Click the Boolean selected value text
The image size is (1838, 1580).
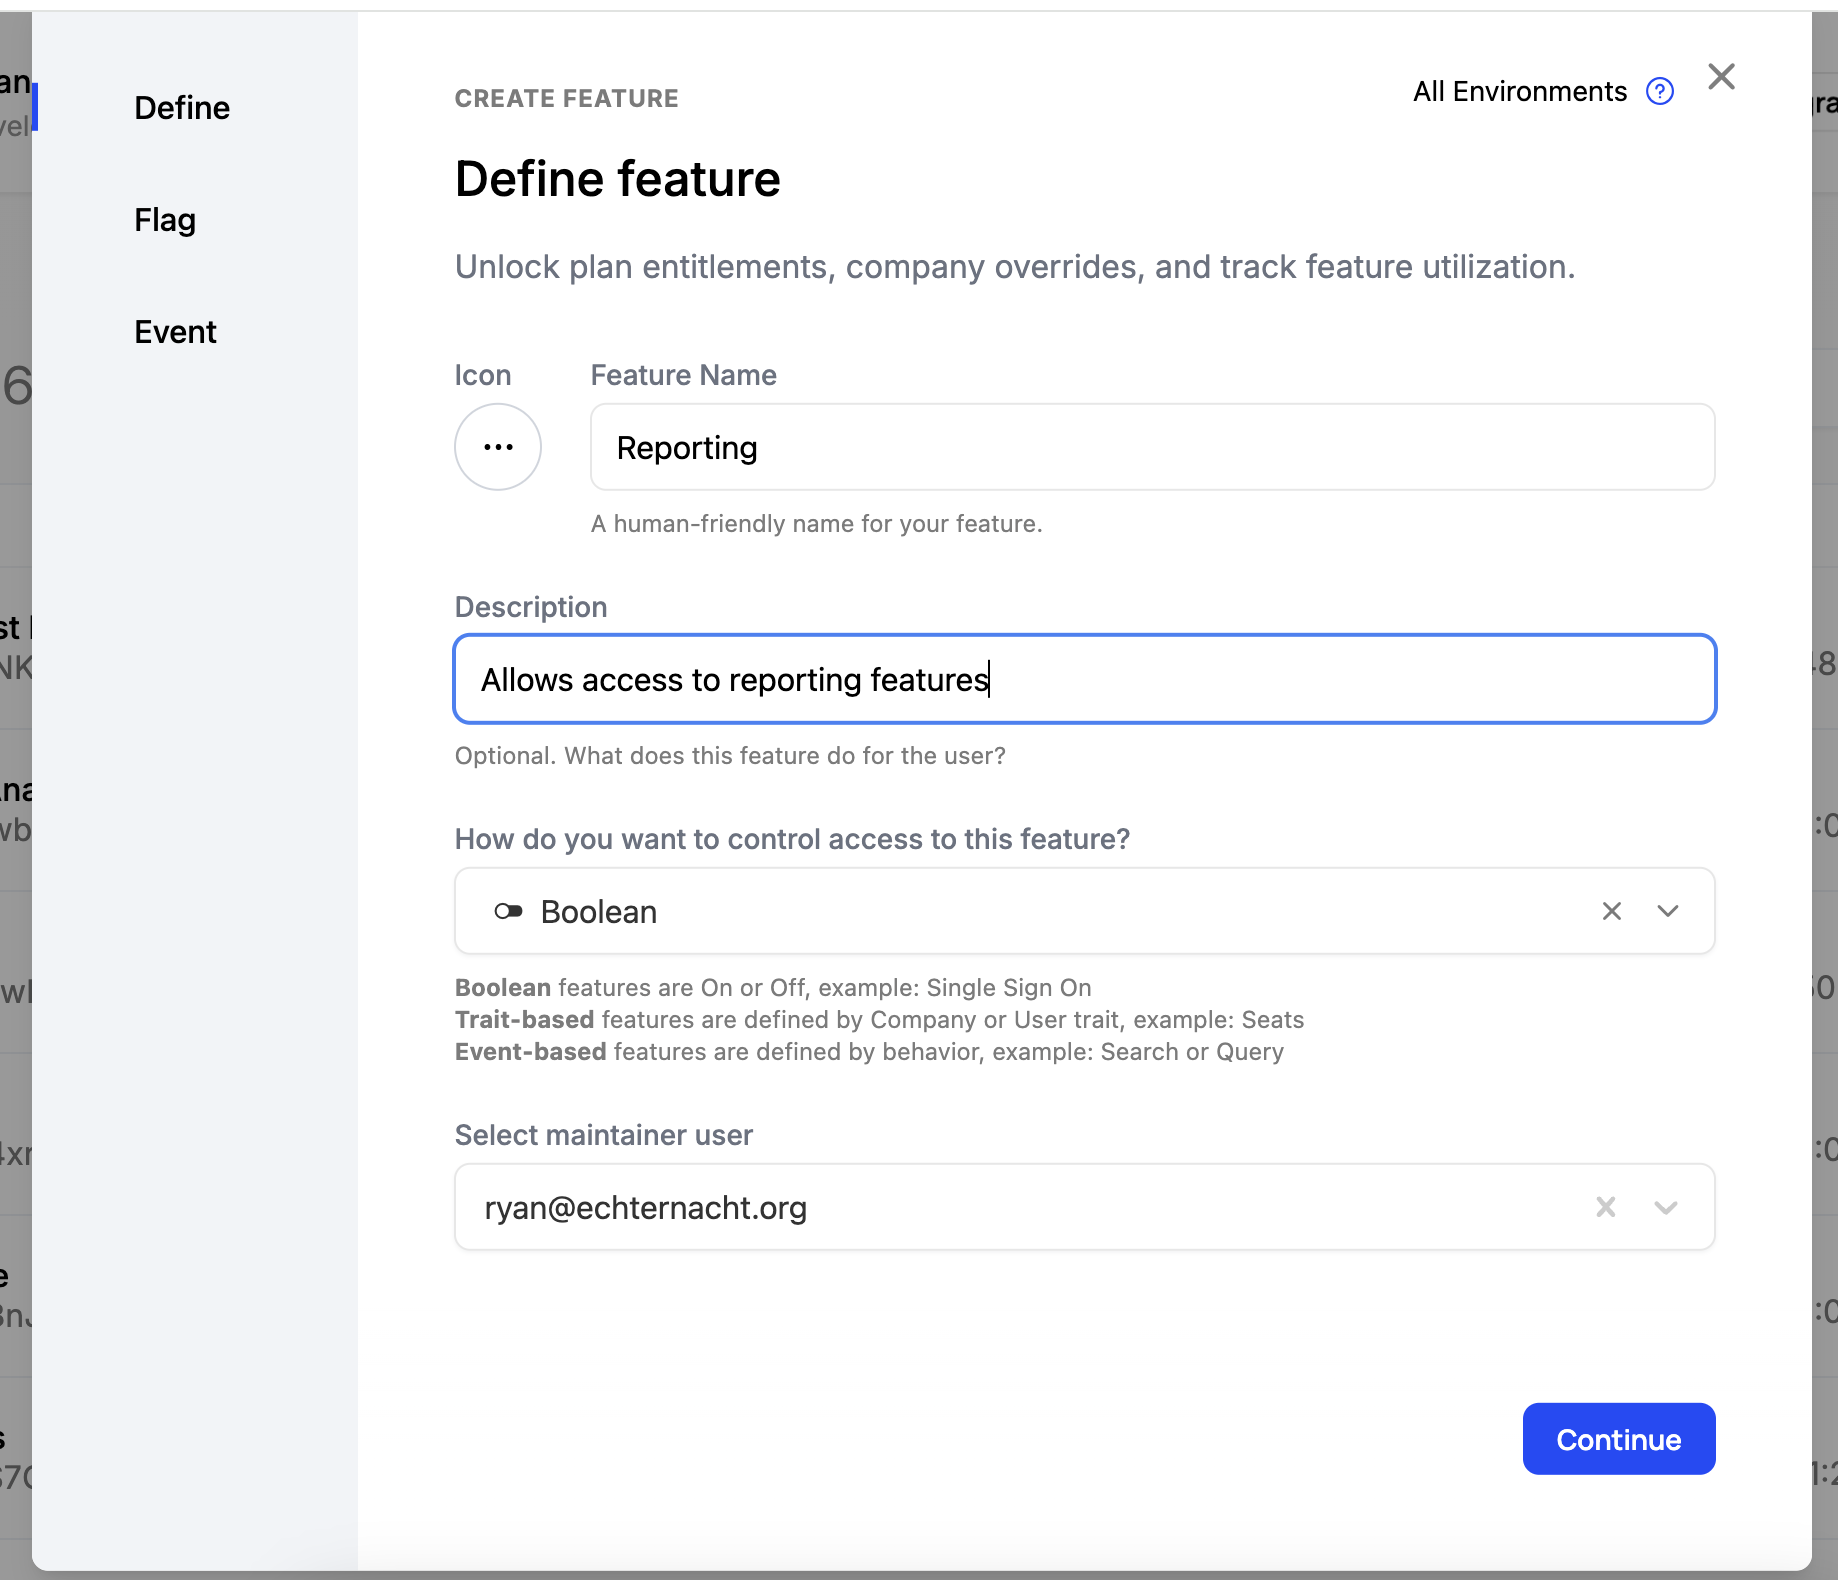pyautogui.click(x=598, y=912)
